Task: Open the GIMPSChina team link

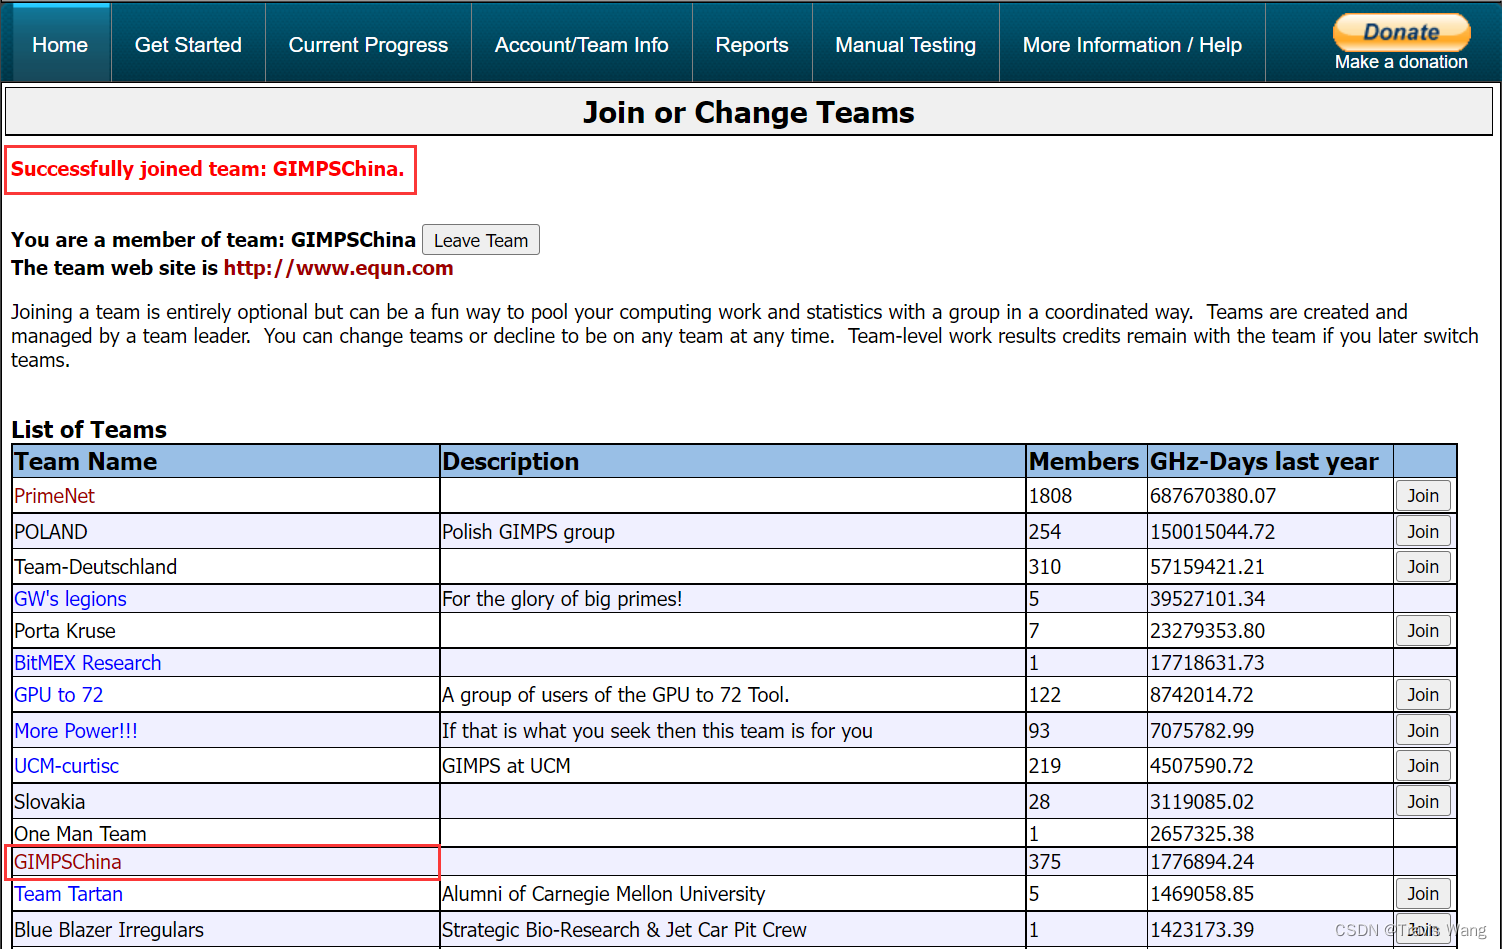Action: [x=67, y=862]
